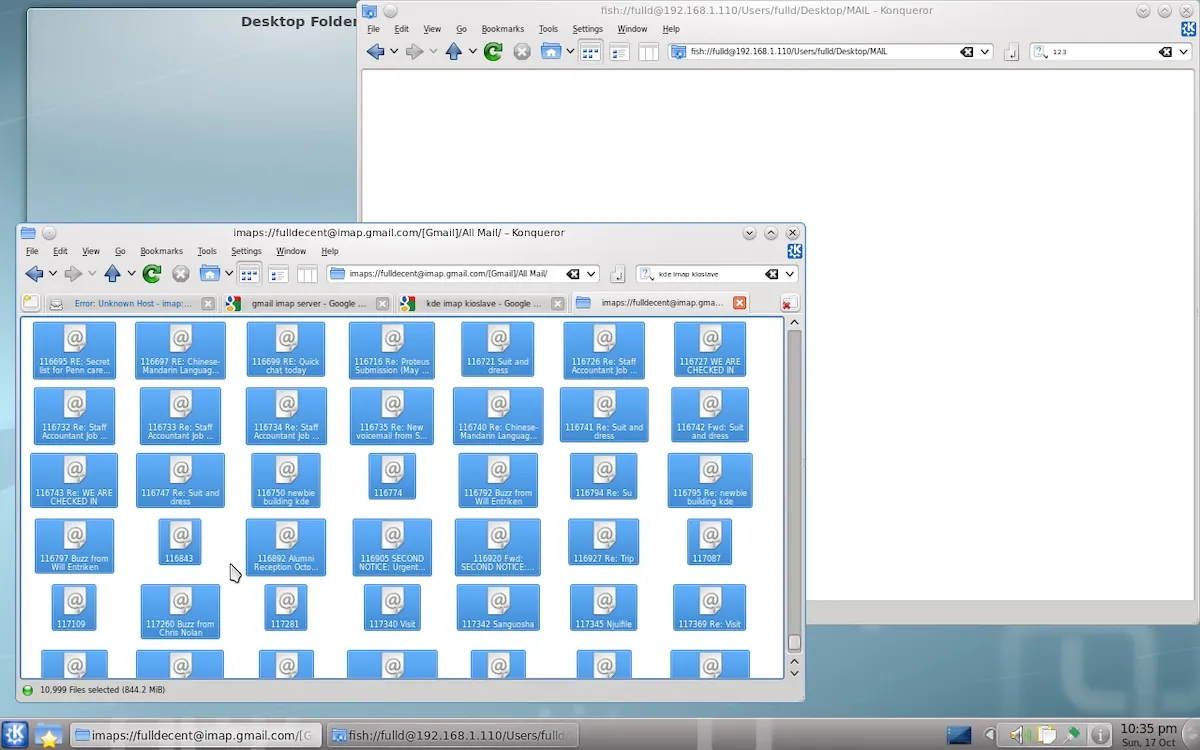1200x750 pixels.
Task: Select mail '116735 Re: New voicemail'
Action: [392, 416]
